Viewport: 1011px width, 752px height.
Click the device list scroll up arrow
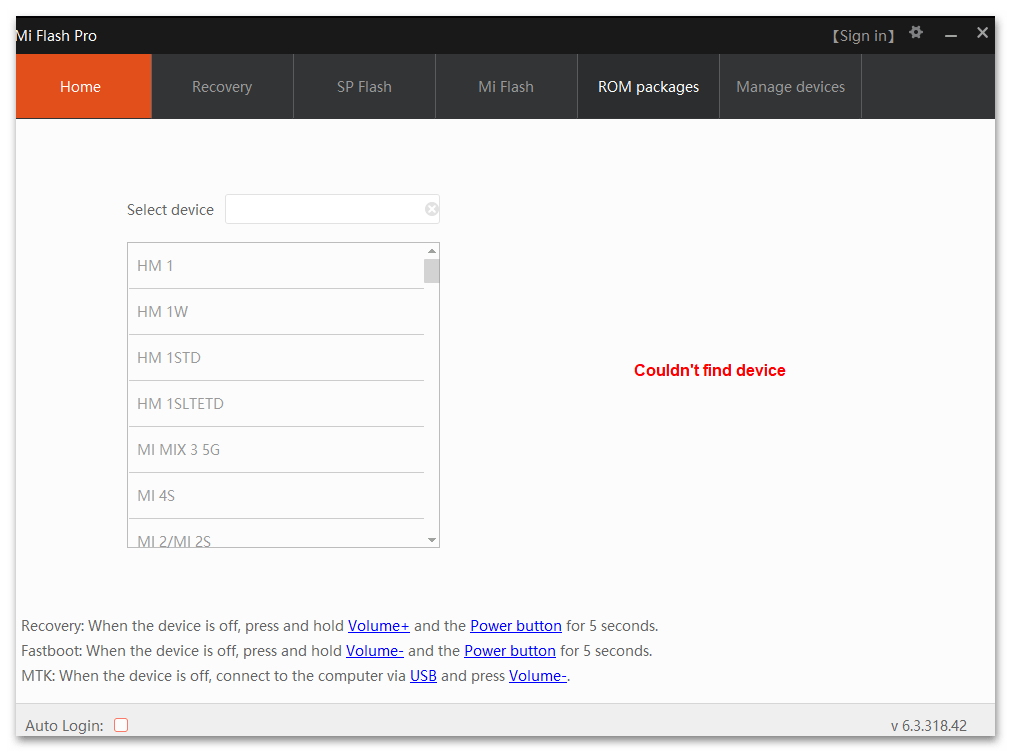tap(431, 251)
